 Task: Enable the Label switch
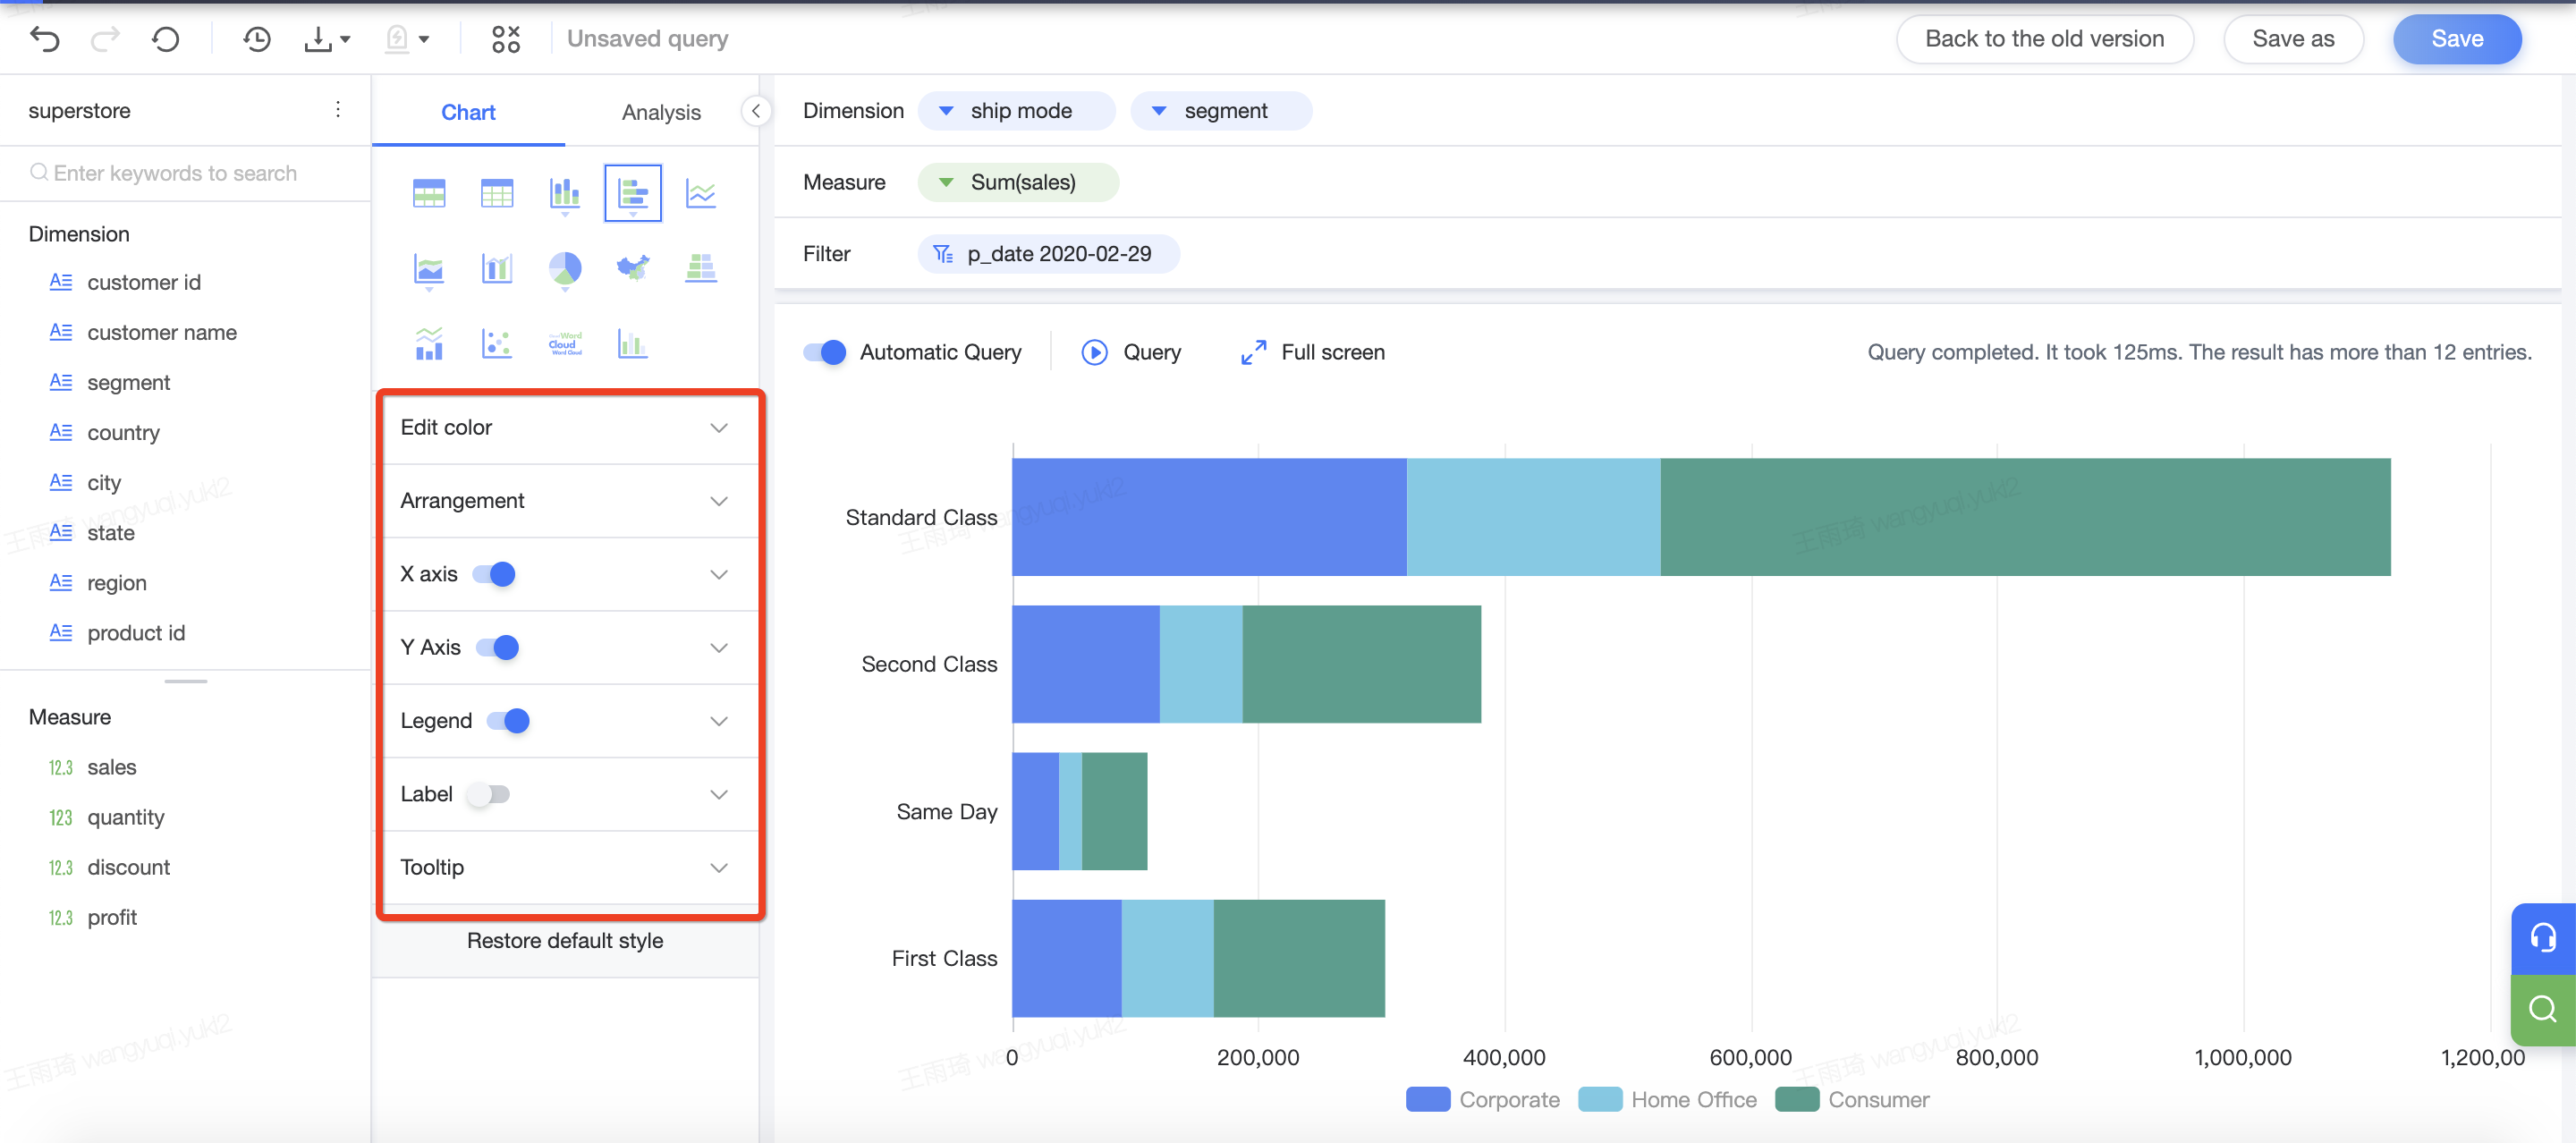(x=489, y=795)
